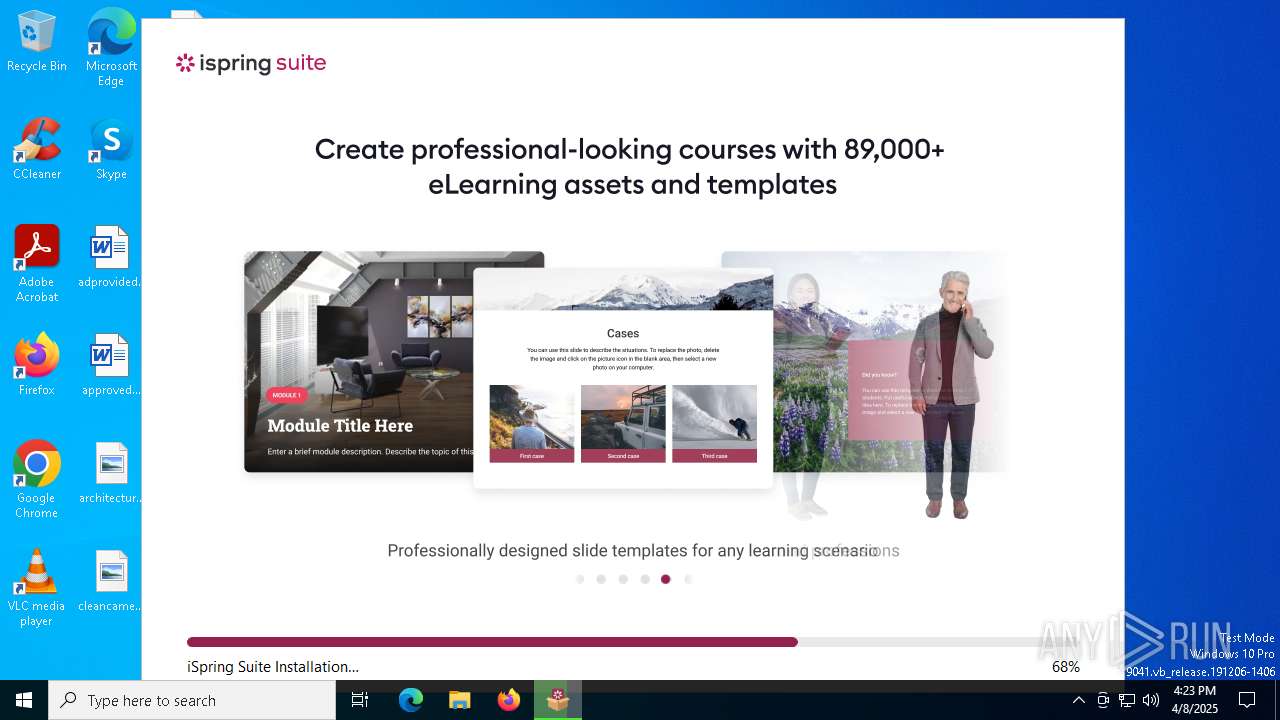The width and height of the screenshot is (1280, 720).
Task: Click the installation progress bar
Action: [633, 642]
